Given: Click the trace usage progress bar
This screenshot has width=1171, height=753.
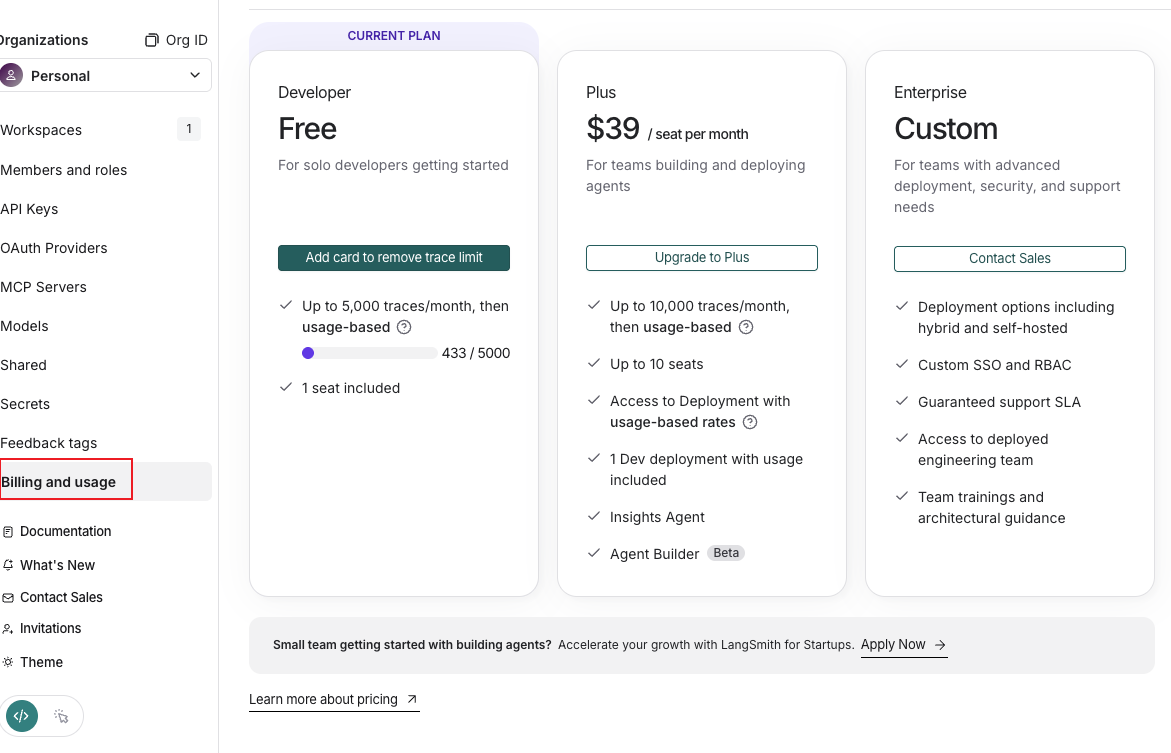Looking at the screenshot, I should [370, 353].
